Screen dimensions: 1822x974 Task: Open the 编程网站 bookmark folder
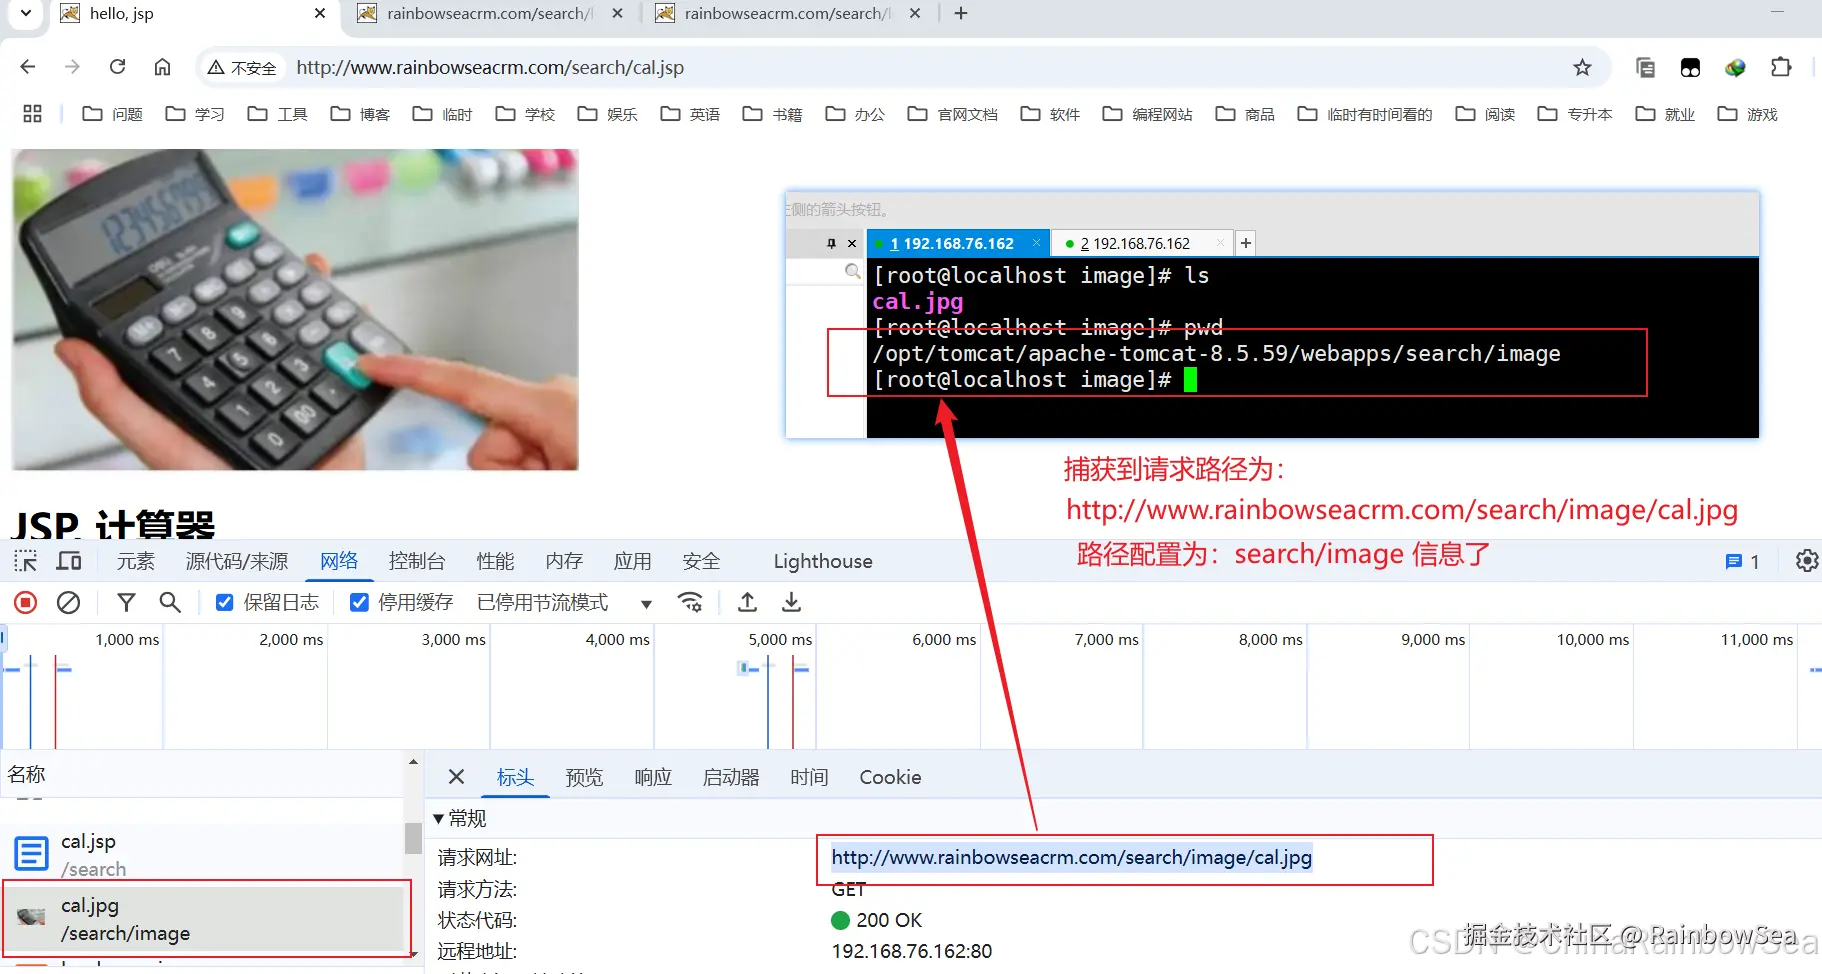click(x=1147, y=114)
